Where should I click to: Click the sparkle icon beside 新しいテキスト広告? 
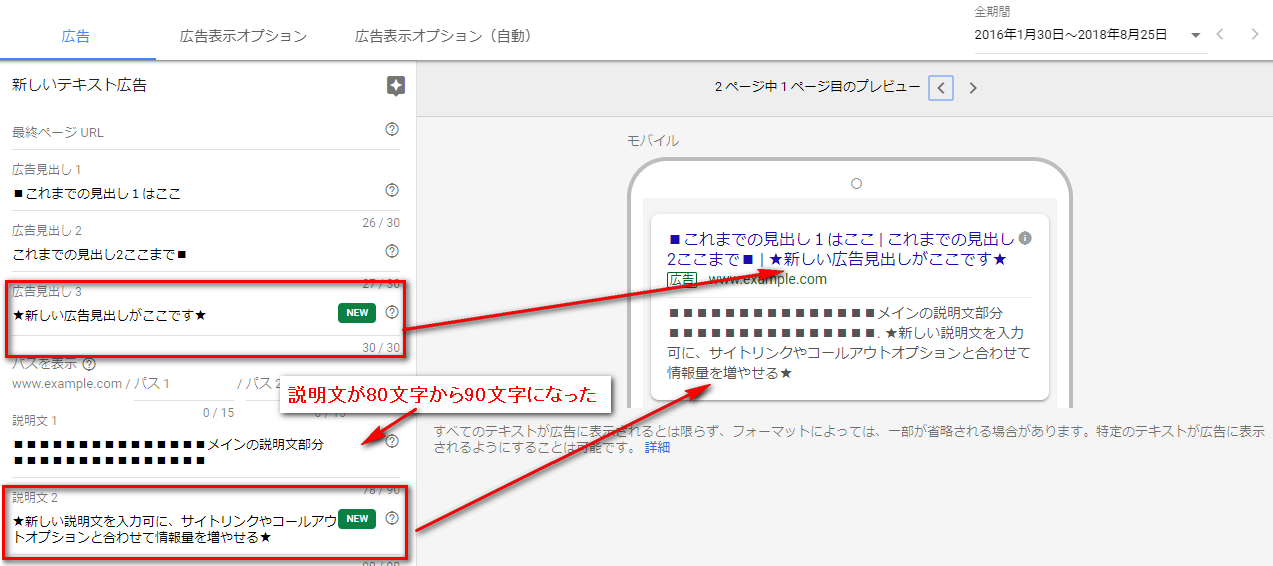tap(396, 86)
